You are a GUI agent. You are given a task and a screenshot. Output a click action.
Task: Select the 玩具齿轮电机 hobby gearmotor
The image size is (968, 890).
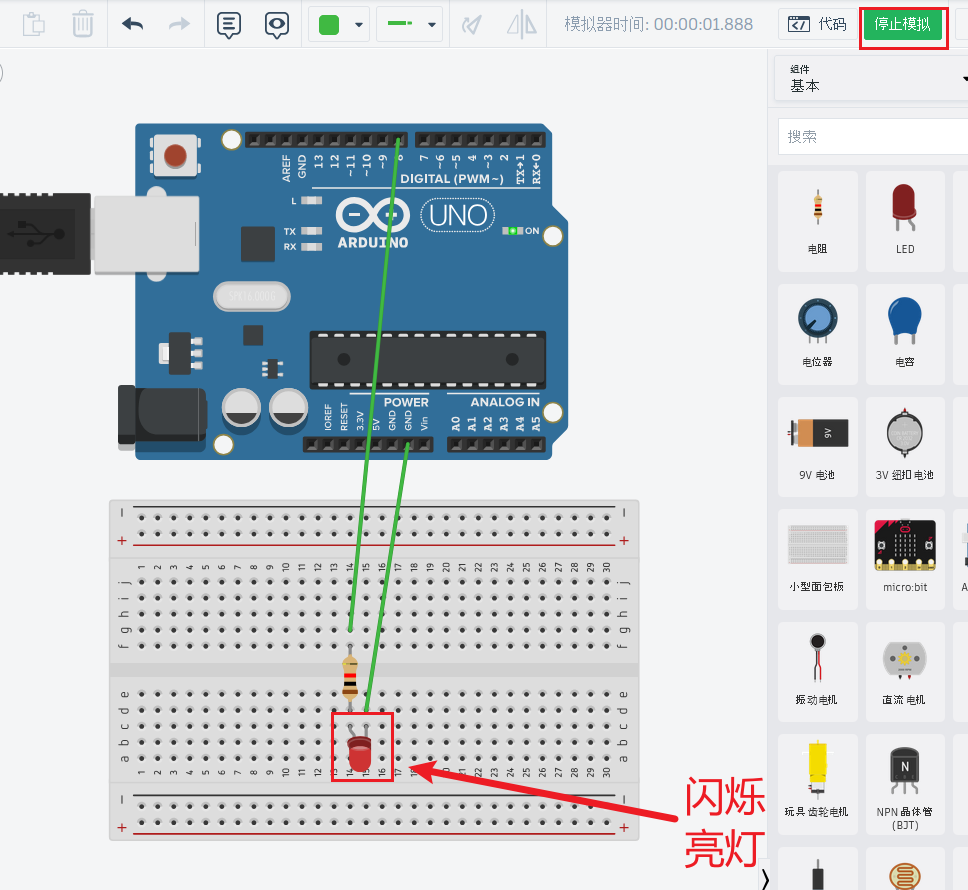[817, 784]
